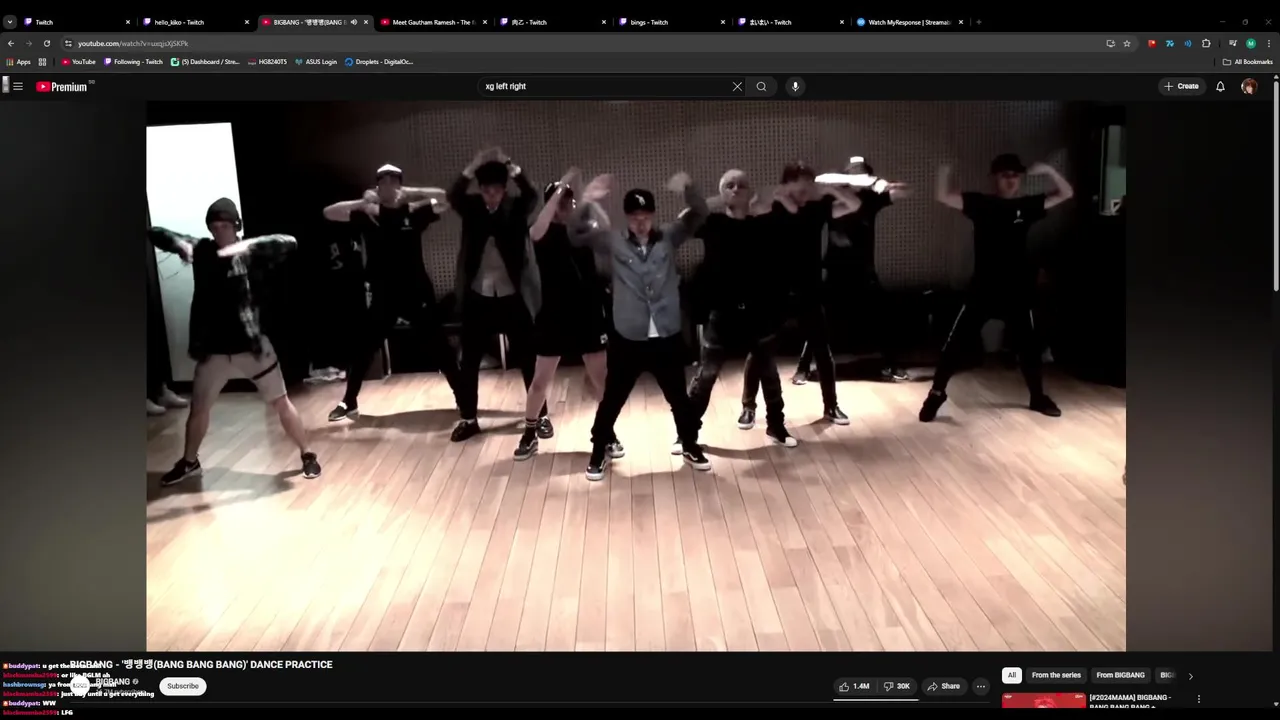Switch to 'まいまい - Twitch' tab
The width and height of the screenshot is (1280, 720).
point(788,21)
